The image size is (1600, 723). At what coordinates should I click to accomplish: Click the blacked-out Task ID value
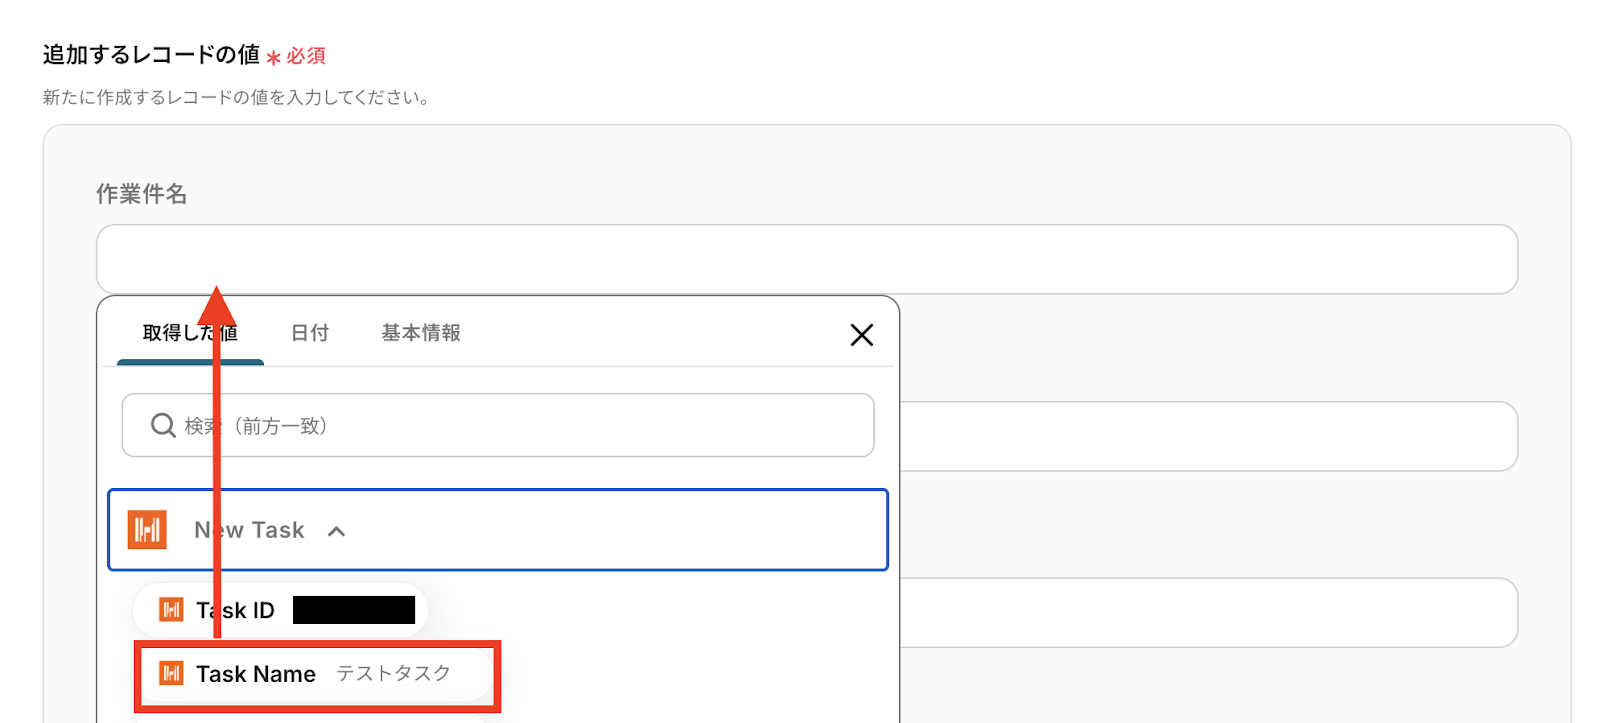pos(354,610)
